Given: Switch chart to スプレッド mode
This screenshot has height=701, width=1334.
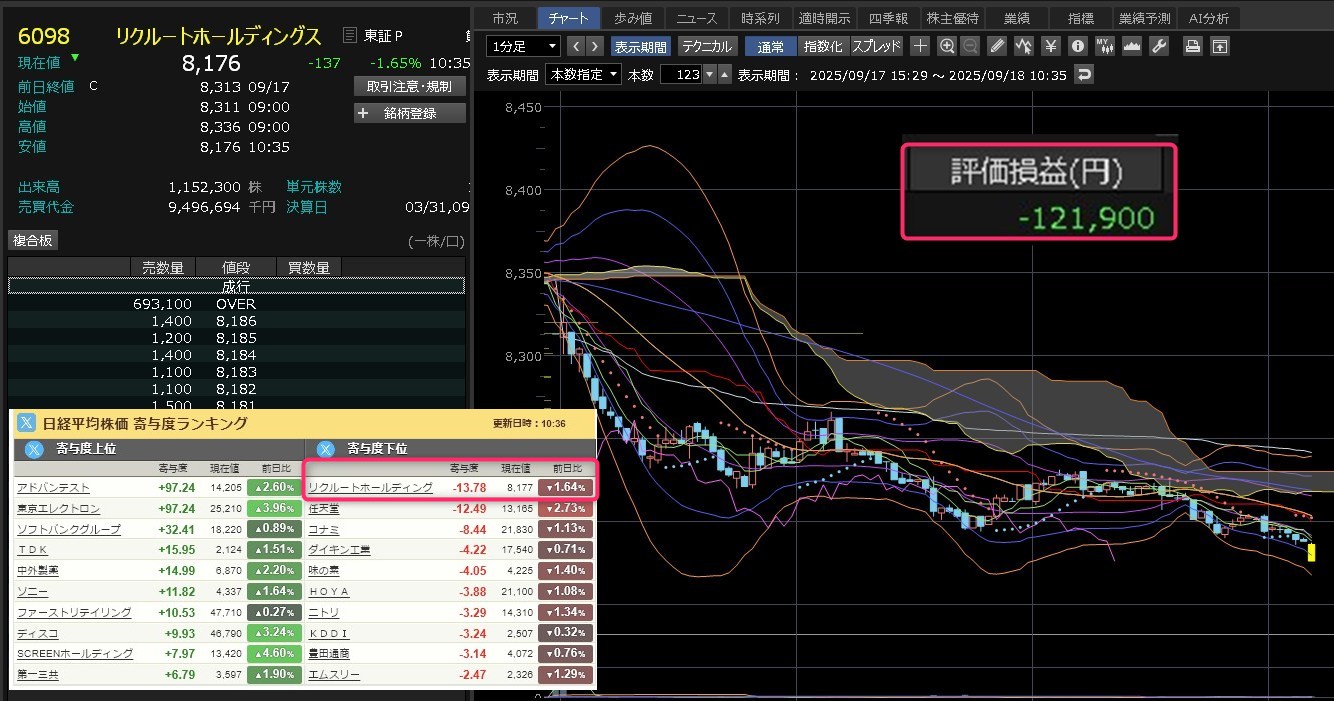Looking at the screenshot, I should [877, 46].
